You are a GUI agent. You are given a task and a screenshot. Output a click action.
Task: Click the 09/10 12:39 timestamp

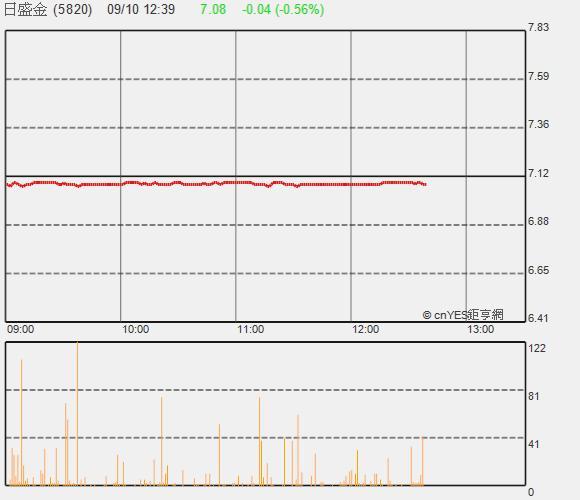pos(141,9)
